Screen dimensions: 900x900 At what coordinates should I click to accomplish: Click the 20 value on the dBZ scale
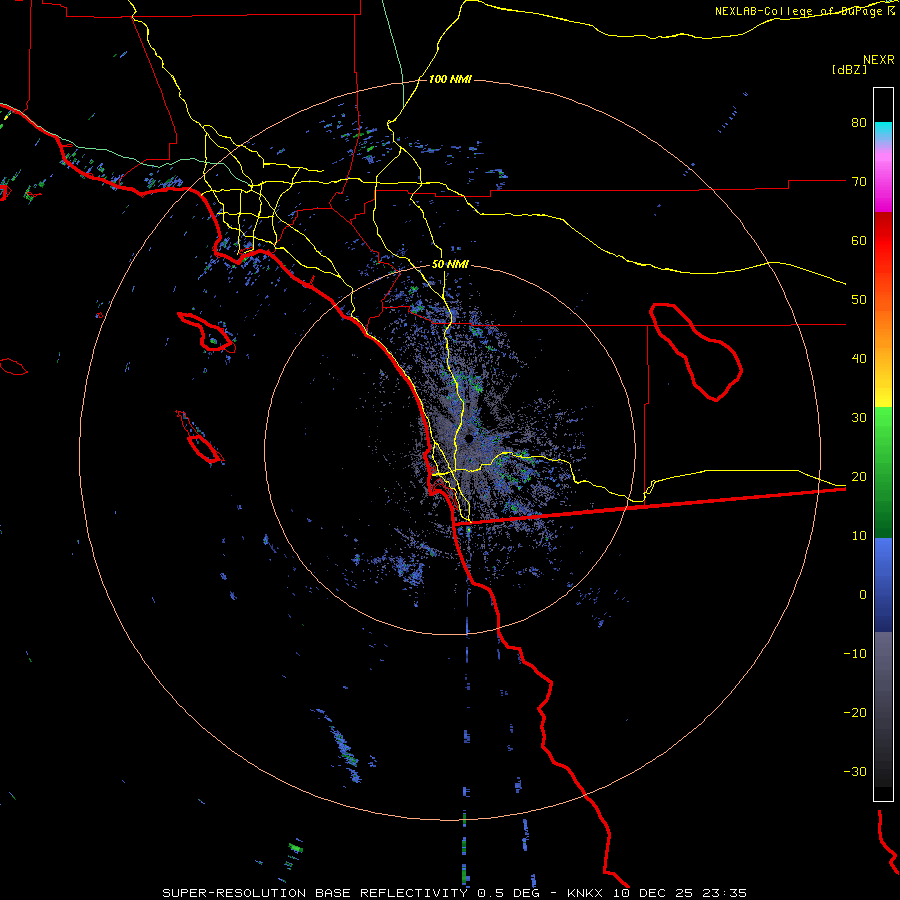pos(859,477)
